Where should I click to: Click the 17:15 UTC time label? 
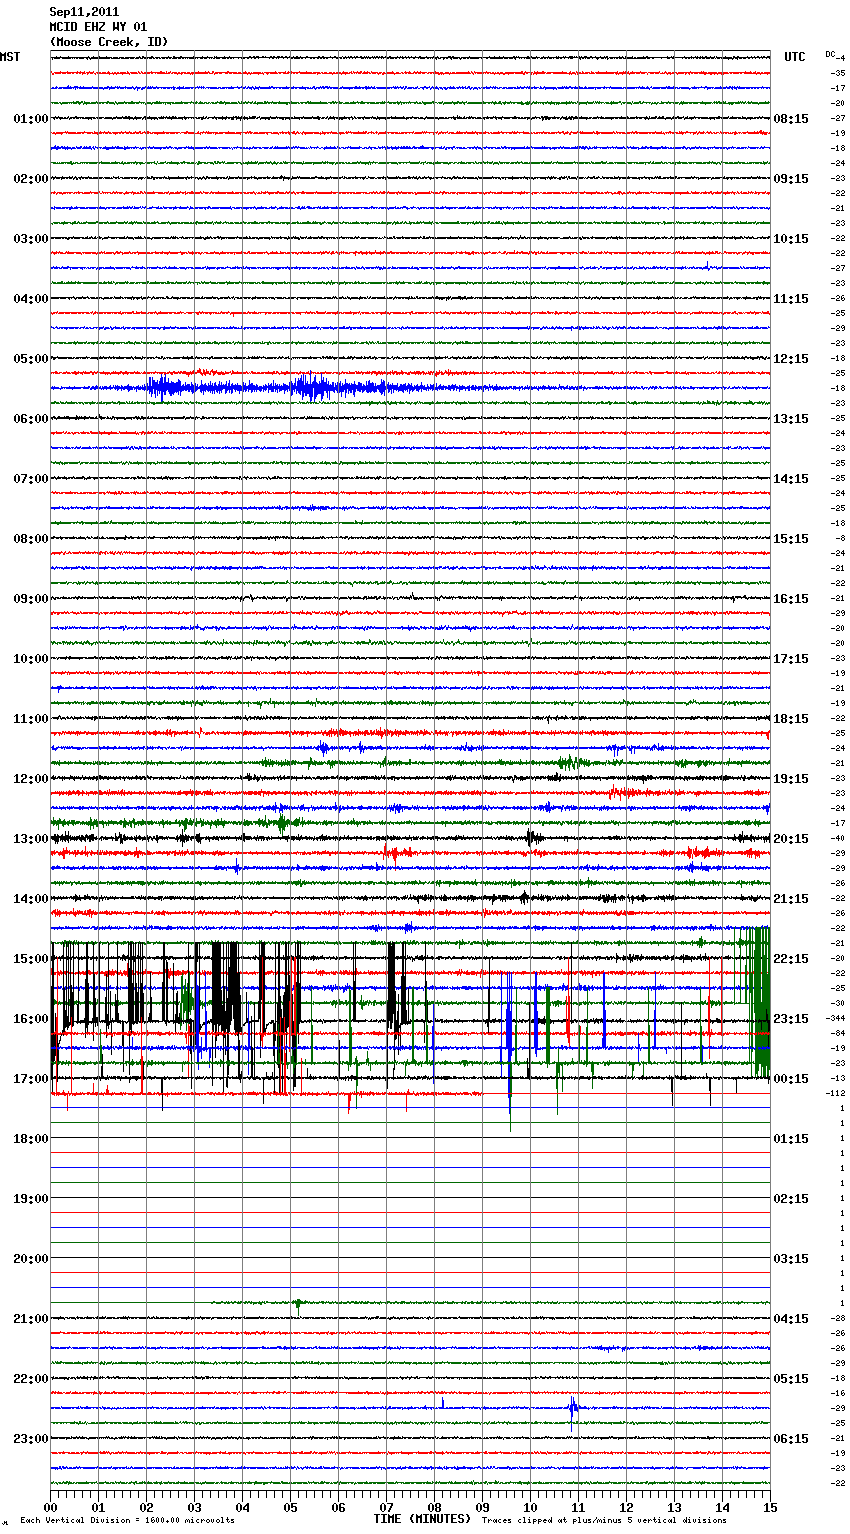pyautogui.click(x=791, y=659)
